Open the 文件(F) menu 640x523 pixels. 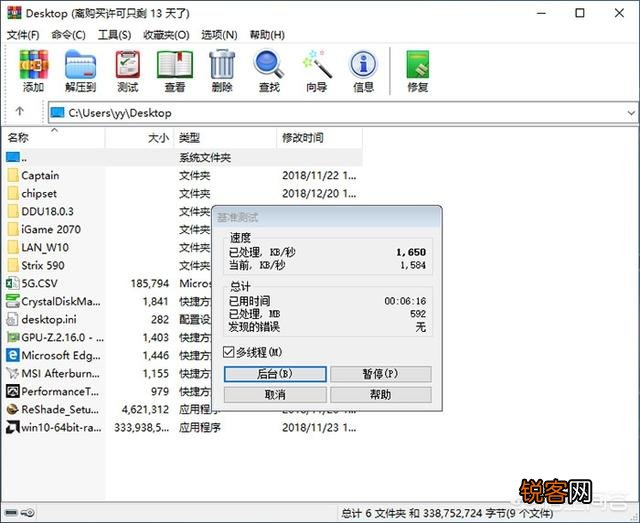23,35
